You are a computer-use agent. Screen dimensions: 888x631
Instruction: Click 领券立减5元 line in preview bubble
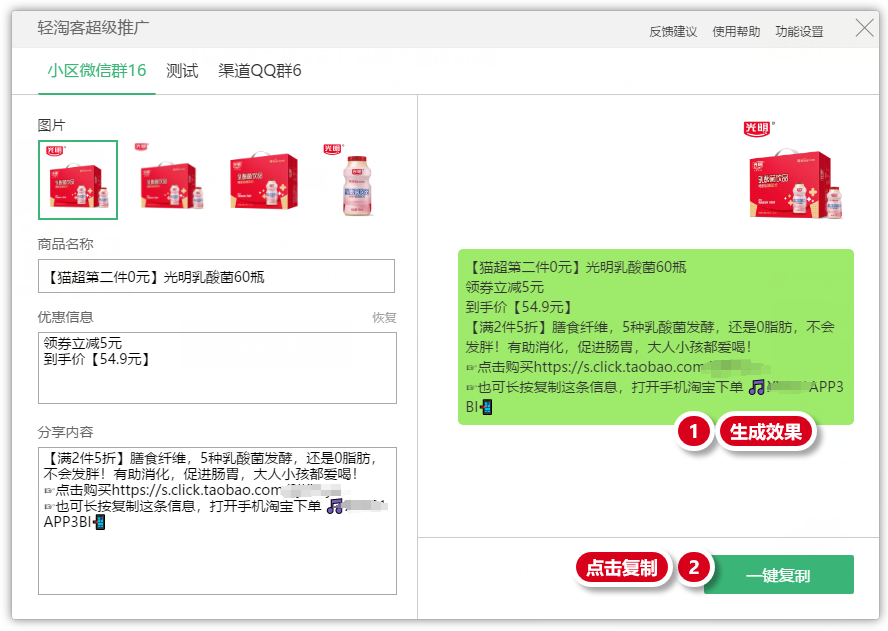click(x=505, y=287)
